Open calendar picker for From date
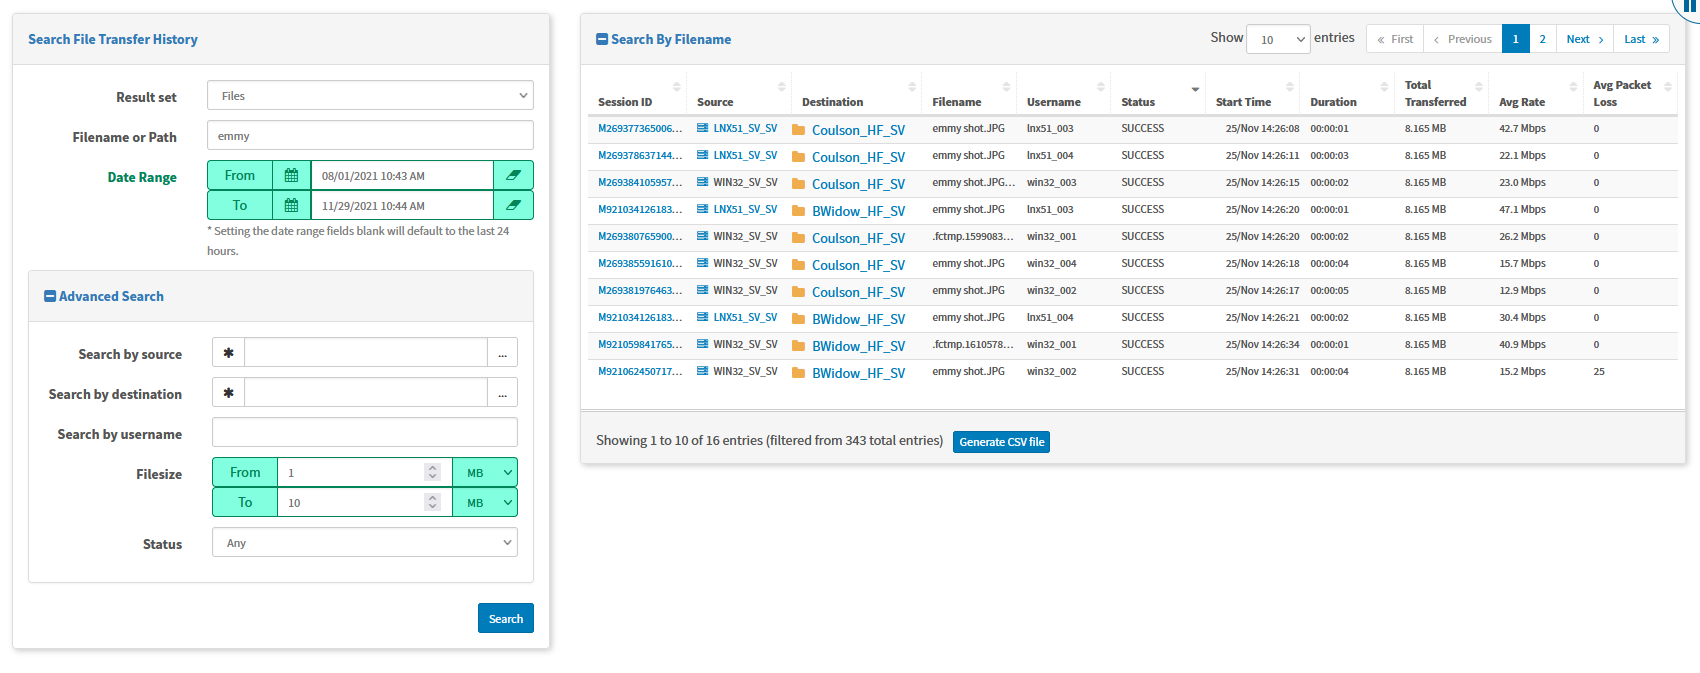 (x=291, y=175)
